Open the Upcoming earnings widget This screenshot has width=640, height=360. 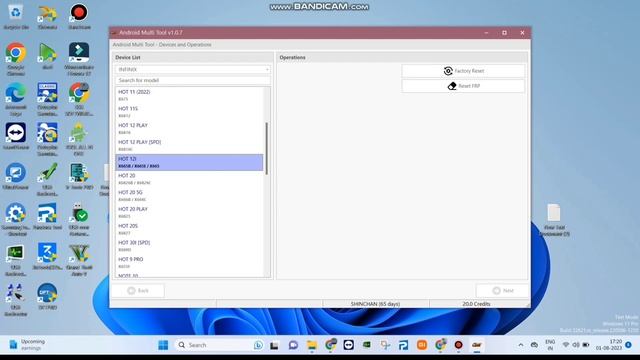pyautogui.click(x=27, y=345)
